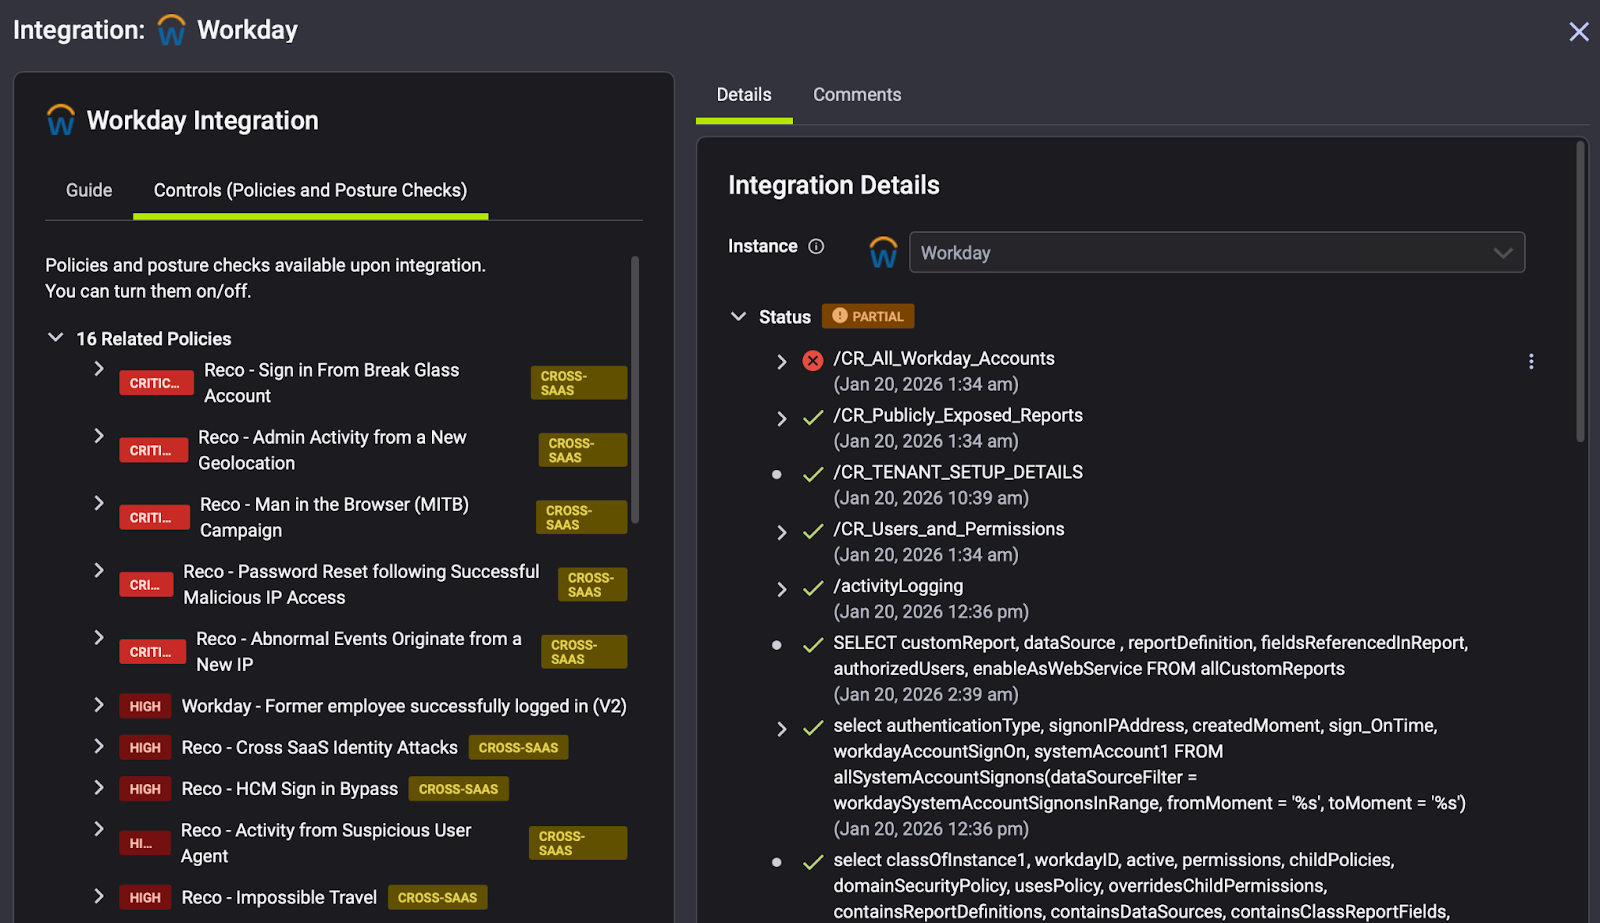Switch to the Details tab
Image resolution: width=1600 pixels, height=923 pixels.
tap(744, 95)
